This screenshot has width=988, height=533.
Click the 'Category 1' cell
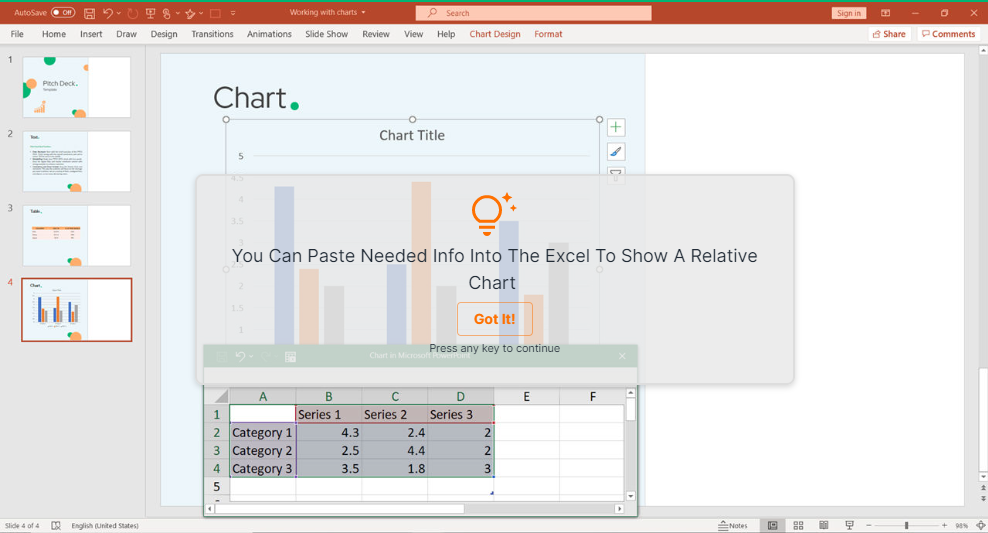pyautogui.click(x=263, y=433)
